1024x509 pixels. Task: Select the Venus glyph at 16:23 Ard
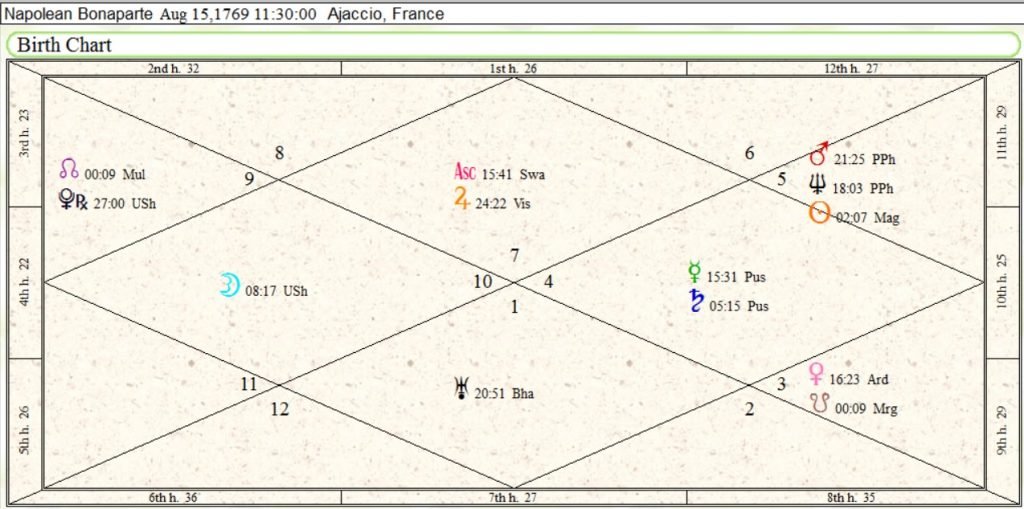[816, 374]
